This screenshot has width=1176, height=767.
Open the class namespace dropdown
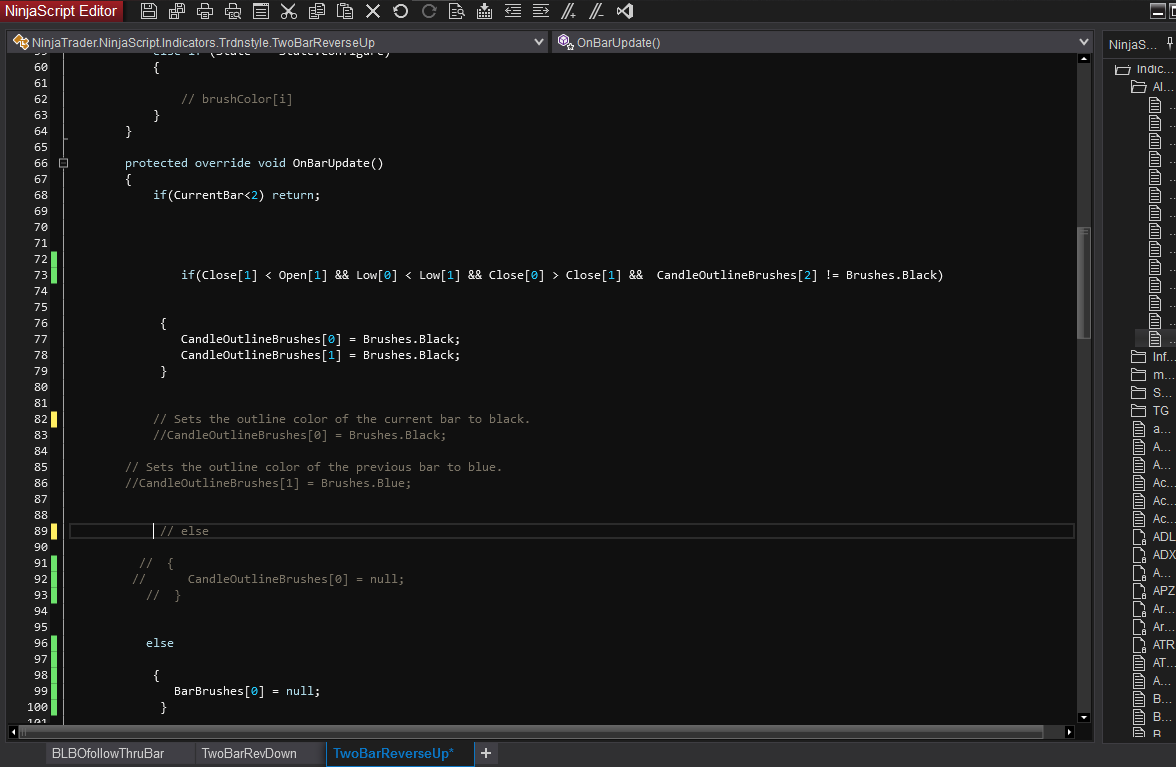(538, 42)
